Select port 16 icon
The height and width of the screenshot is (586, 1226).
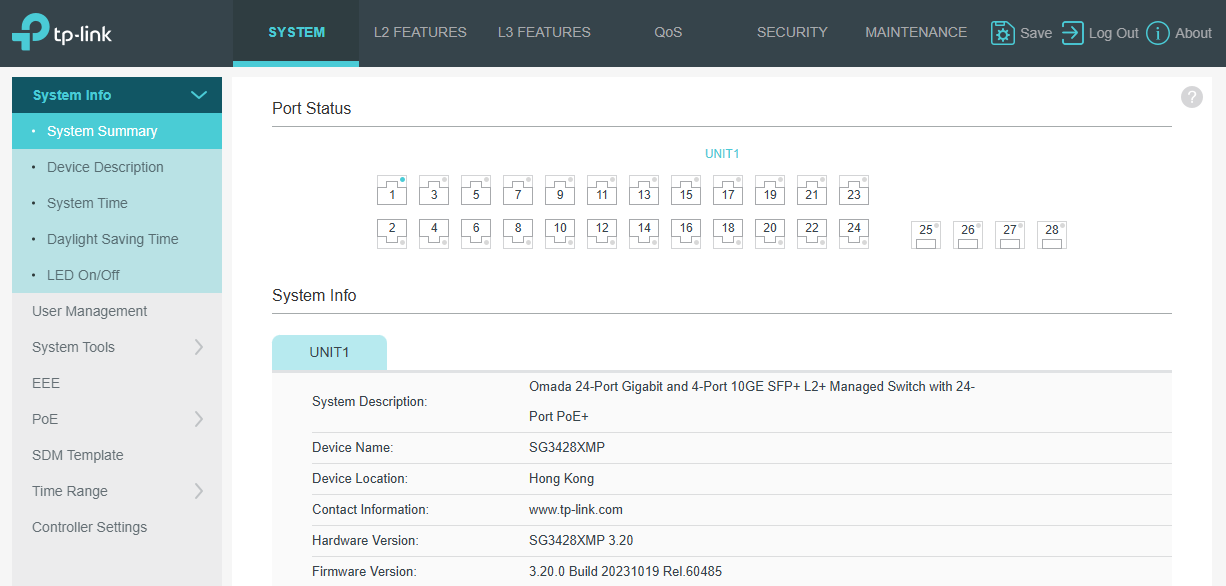click(x=686, y=233)
